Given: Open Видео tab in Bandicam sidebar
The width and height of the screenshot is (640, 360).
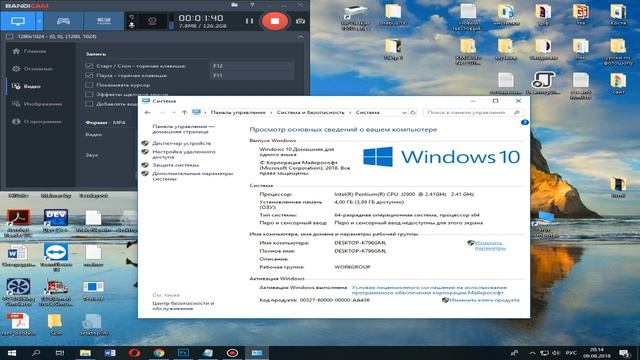Looking at the screenshot, I should (27, 87).
